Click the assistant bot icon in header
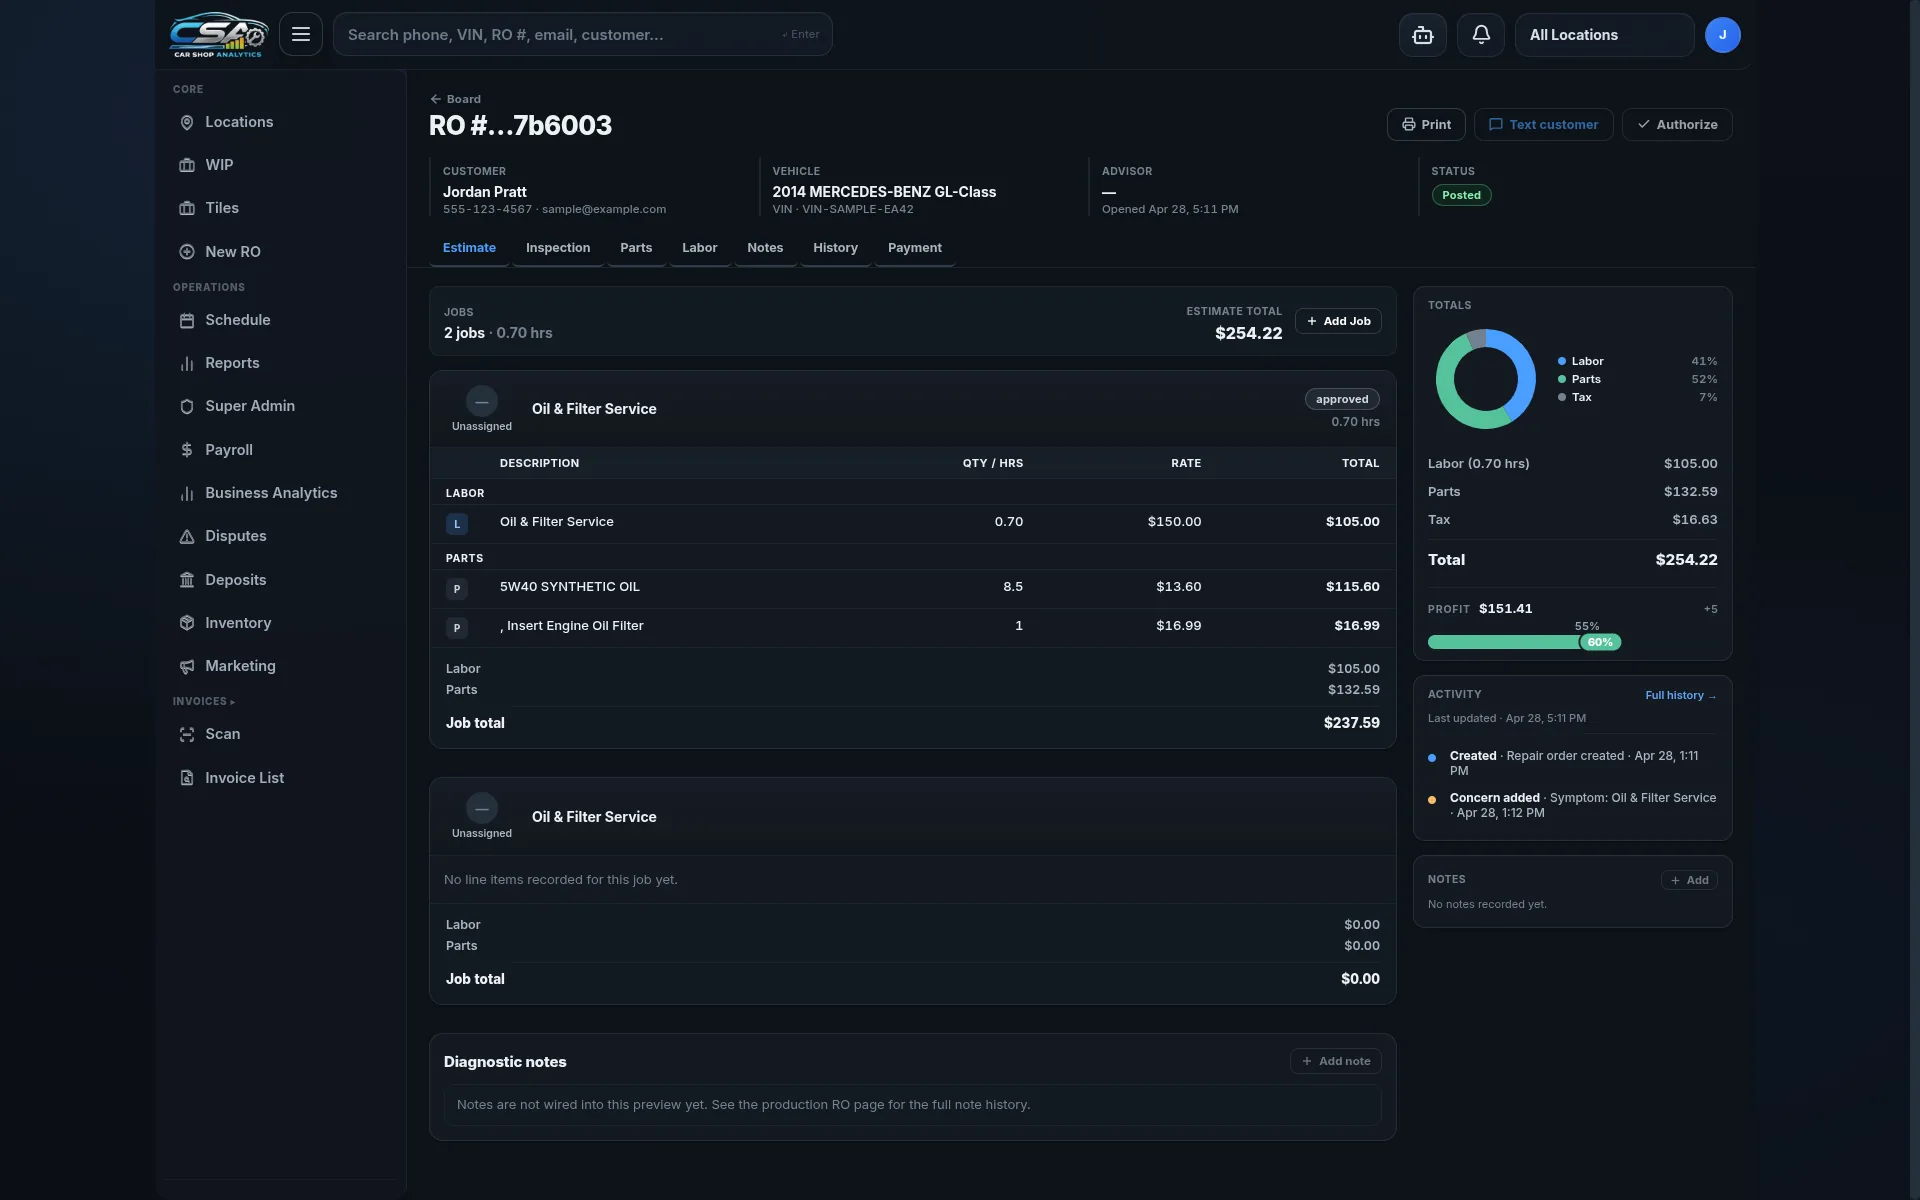 pos(1422,35)
